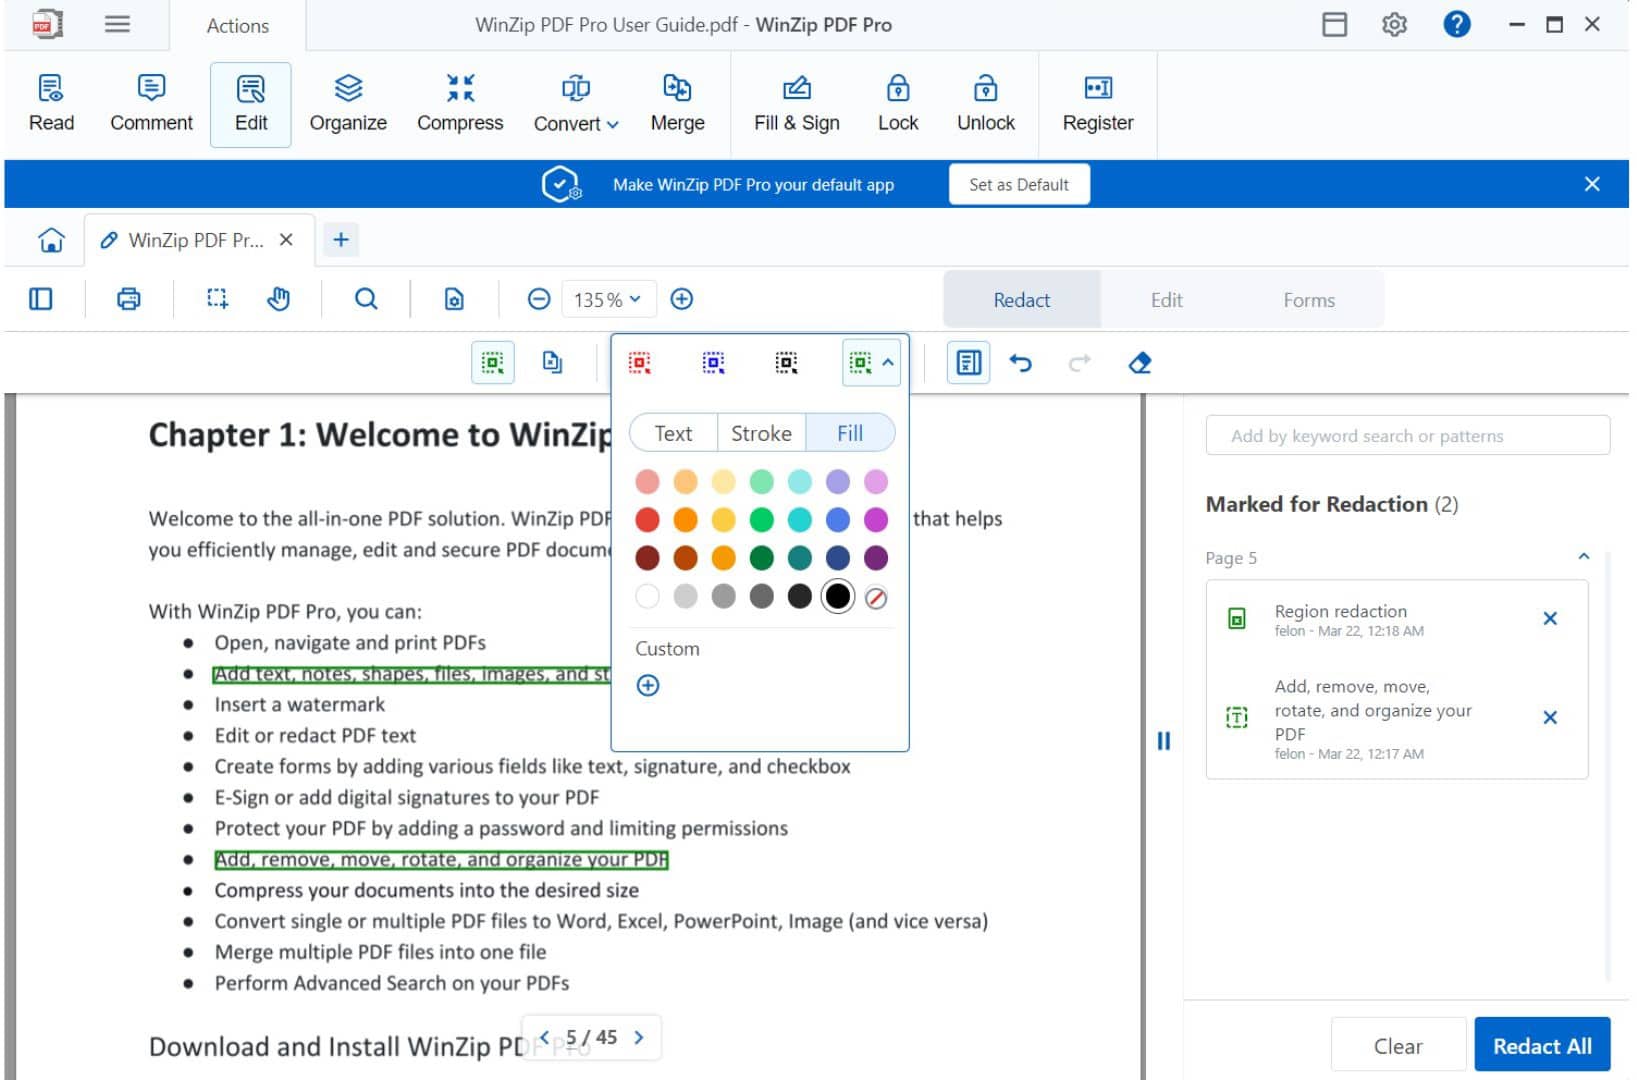Select the Stroke color option
This screenshot has width=1637, height=1080.
pyautogui.click(x=761, y=433)
